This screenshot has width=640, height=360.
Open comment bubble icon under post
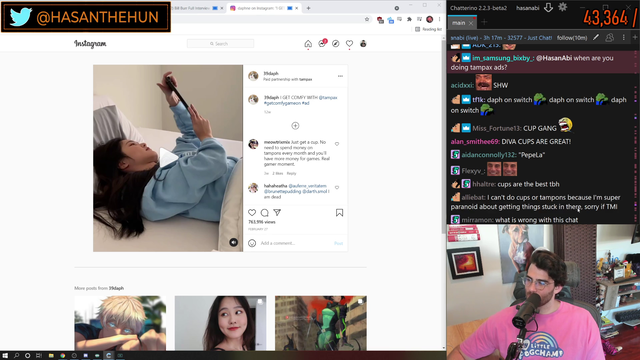264,213
